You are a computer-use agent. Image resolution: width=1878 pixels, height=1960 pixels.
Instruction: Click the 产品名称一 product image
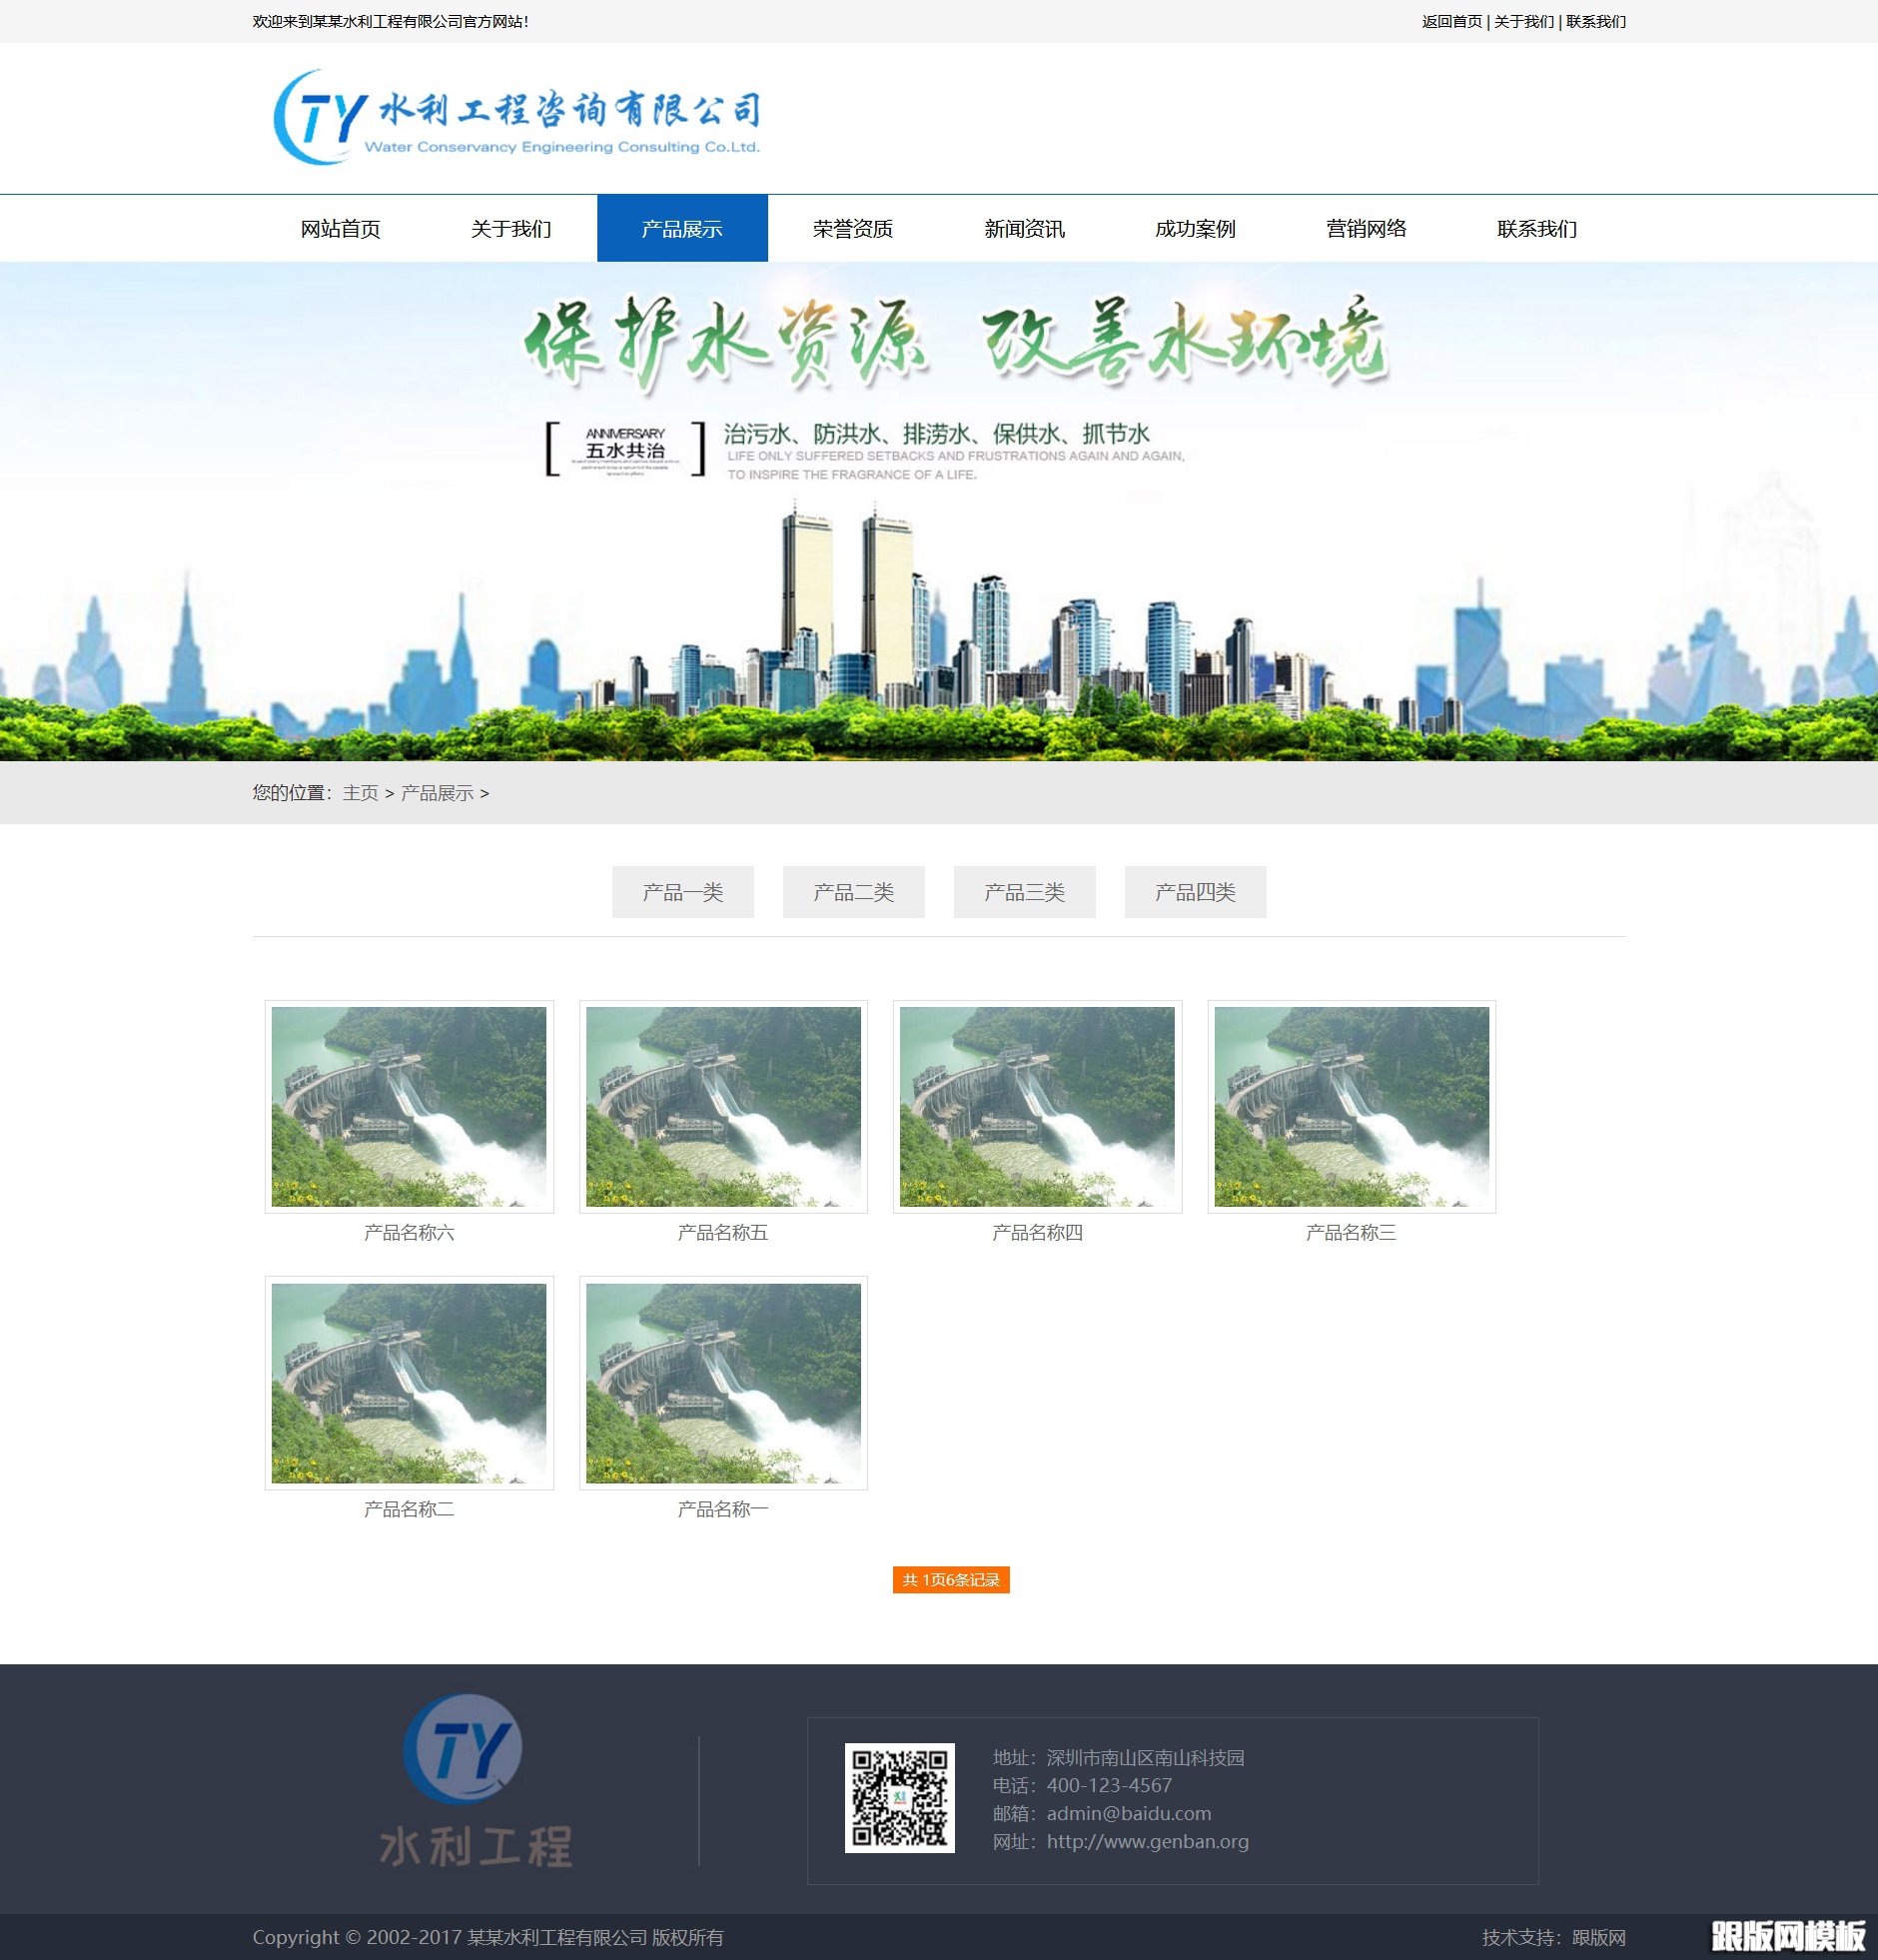click(x=723, y=1383)
